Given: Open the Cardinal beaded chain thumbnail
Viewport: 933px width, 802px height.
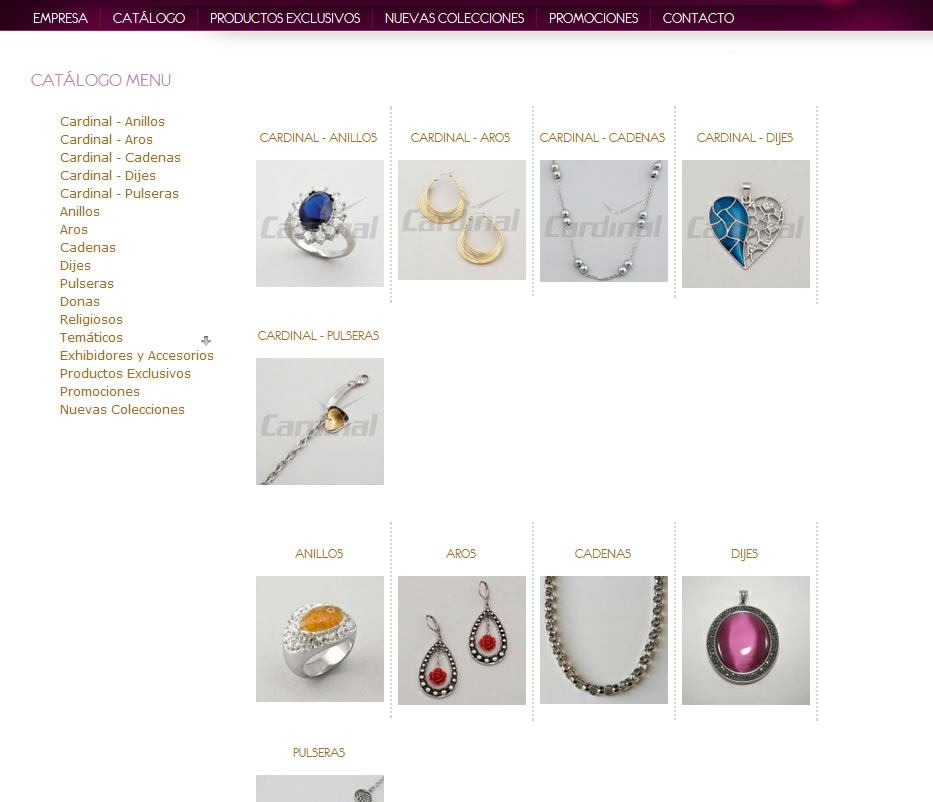Looking at the screenshot, I should (x=603, y=221).
